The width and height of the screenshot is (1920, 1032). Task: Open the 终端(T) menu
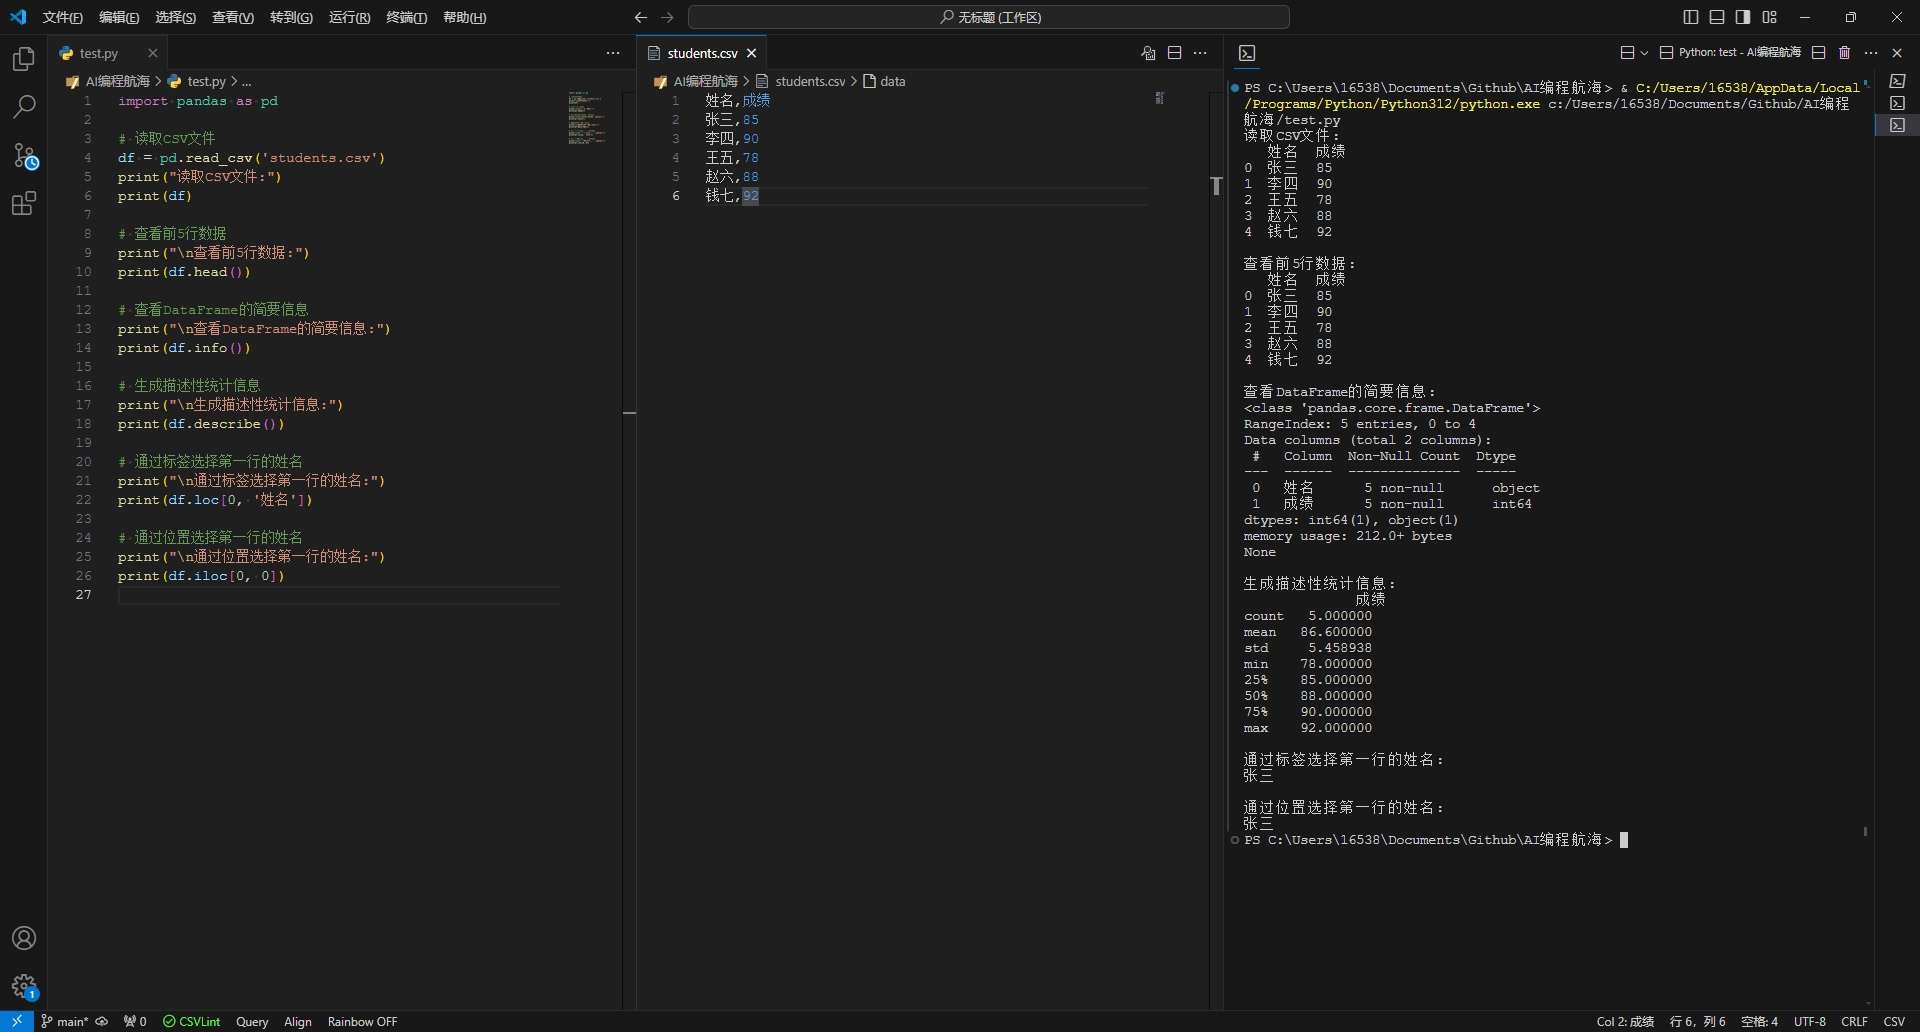[x=407, y=17]
